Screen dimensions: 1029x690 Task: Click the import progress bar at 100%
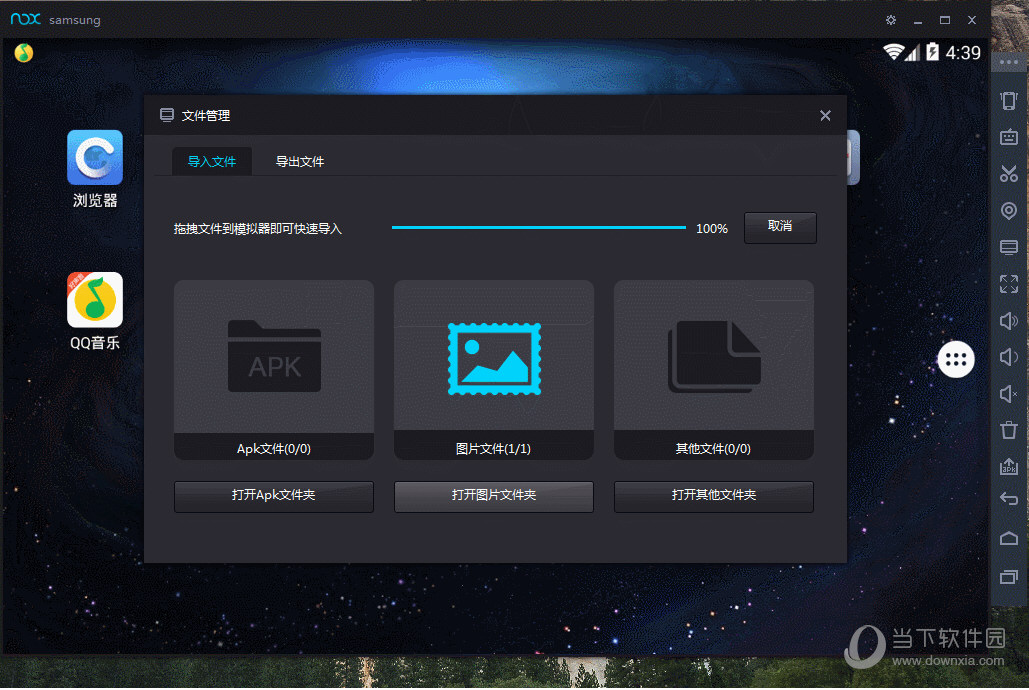(x=538, y=227)
